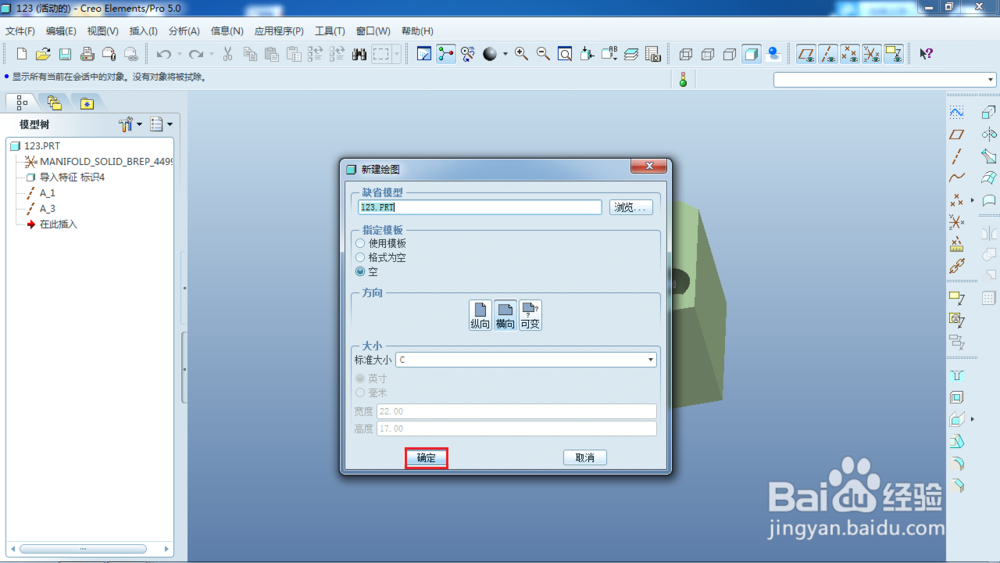
Task: Open the redo history dropdown arrow
Action: pyautogui.click(x=212, y=54)
